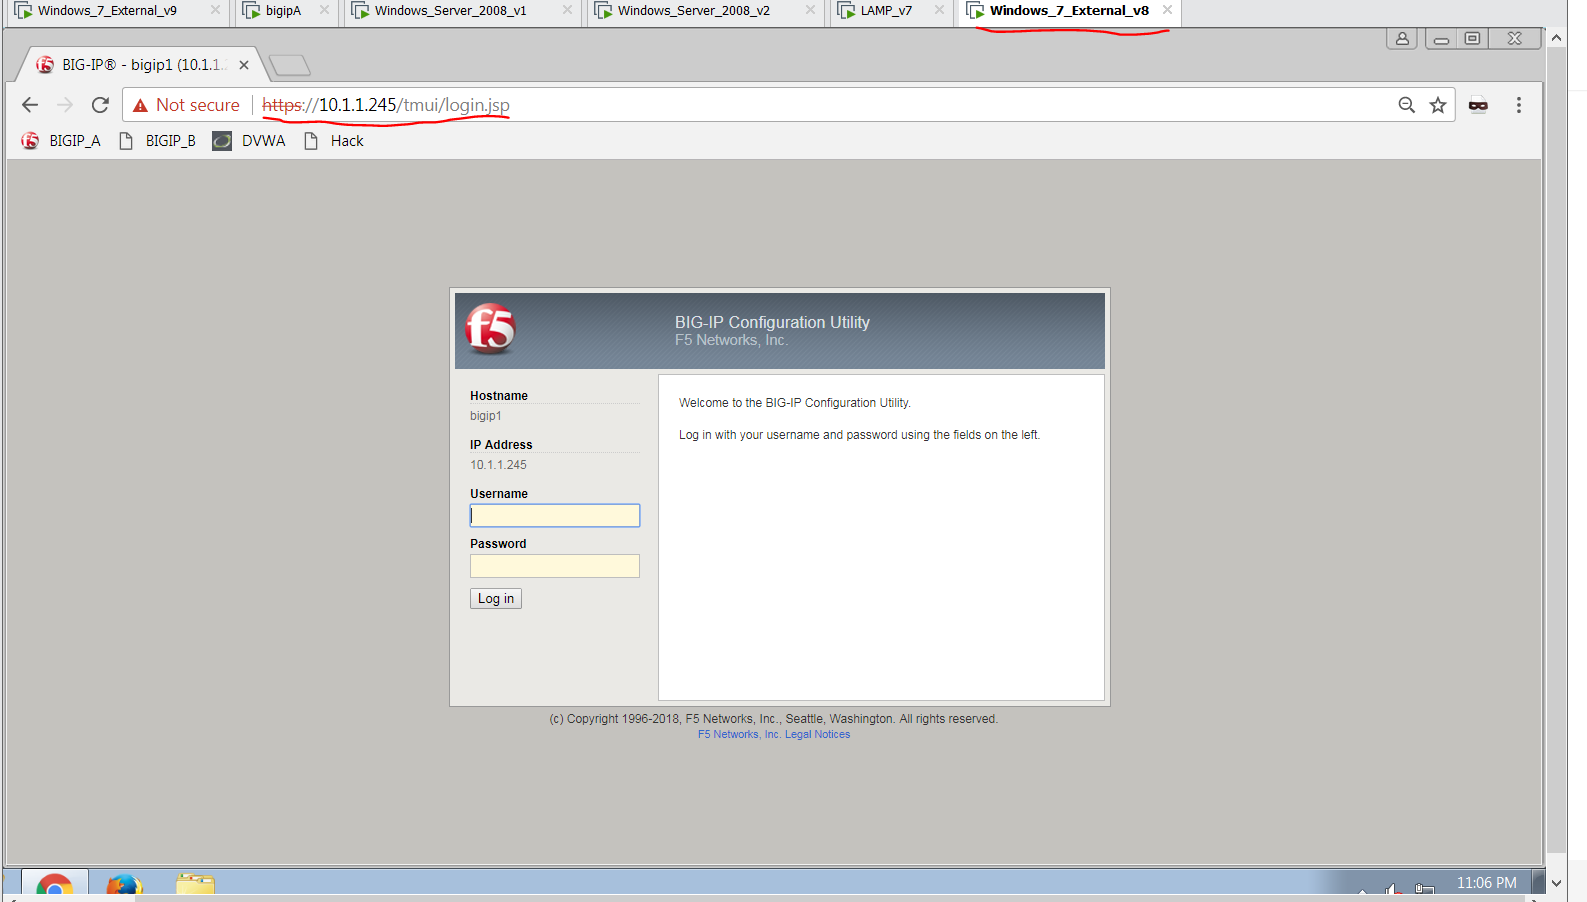Reload the BIG-IP login page
Screen dimensions: 1587x902
(x=100, y=105)
